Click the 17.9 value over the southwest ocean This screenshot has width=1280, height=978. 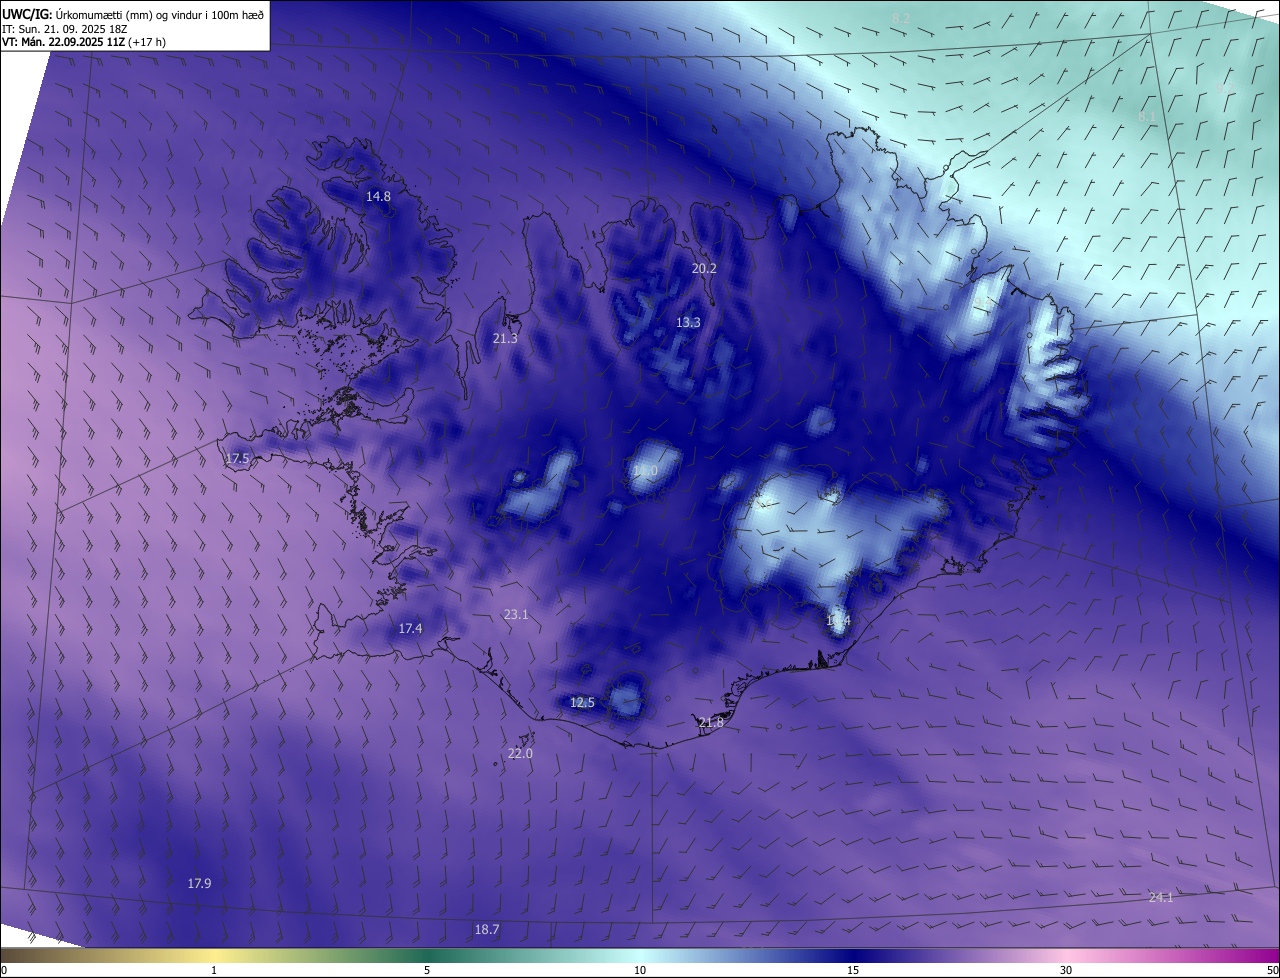(199, 884)
